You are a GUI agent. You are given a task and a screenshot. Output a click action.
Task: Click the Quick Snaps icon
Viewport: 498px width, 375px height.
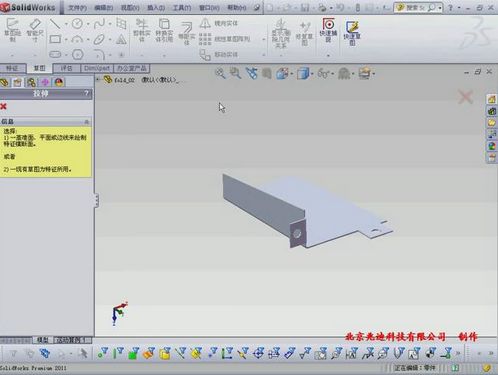tap(328, 30)
